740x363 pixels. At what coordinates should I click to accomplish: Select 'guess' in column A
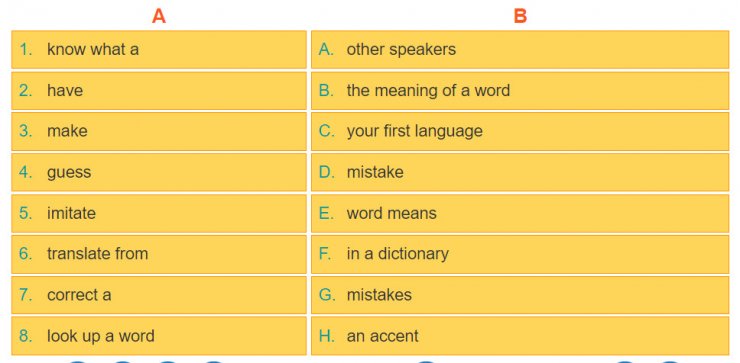pos(159,172)
